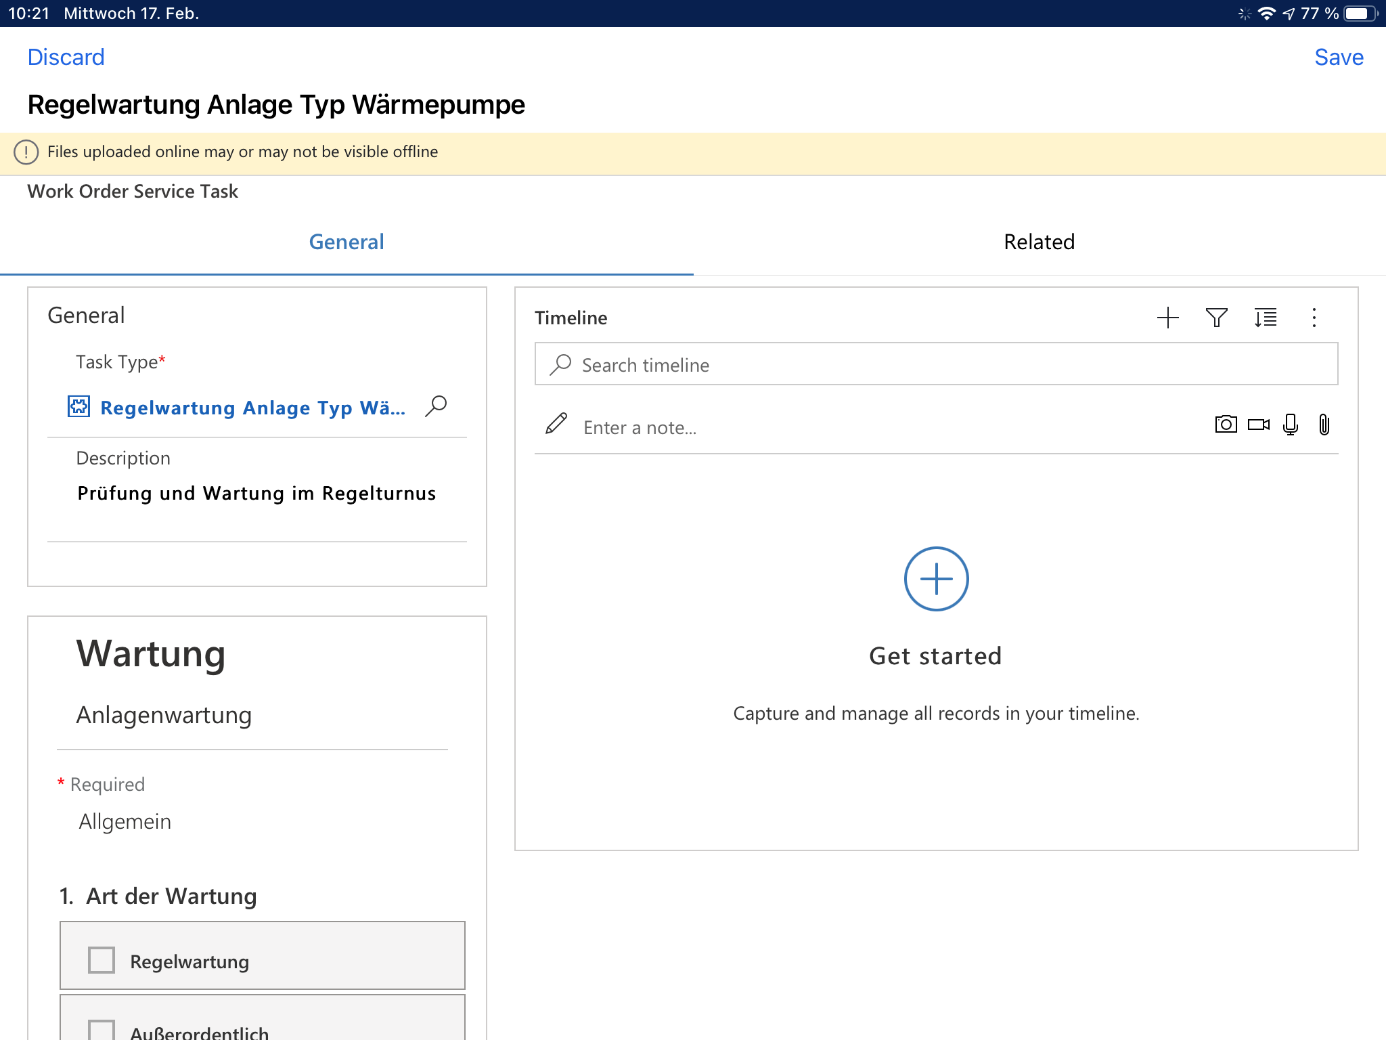Screen dimensions: 1386x1040
Task: Record audio with the microphone icon
Action: [1291, 425]
